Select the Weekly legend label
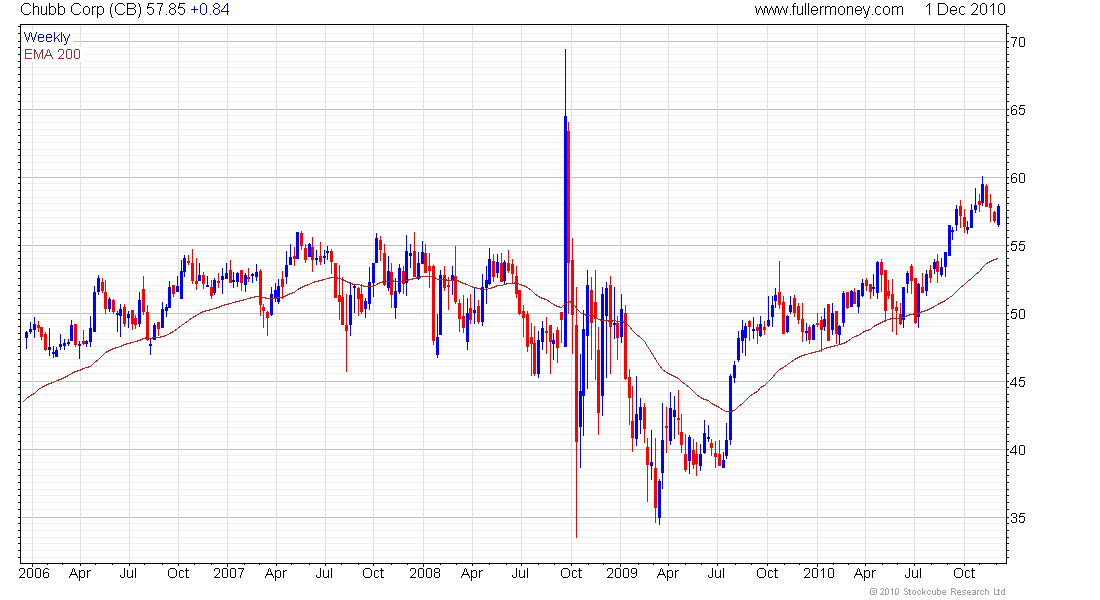 [x=47, y=37]
